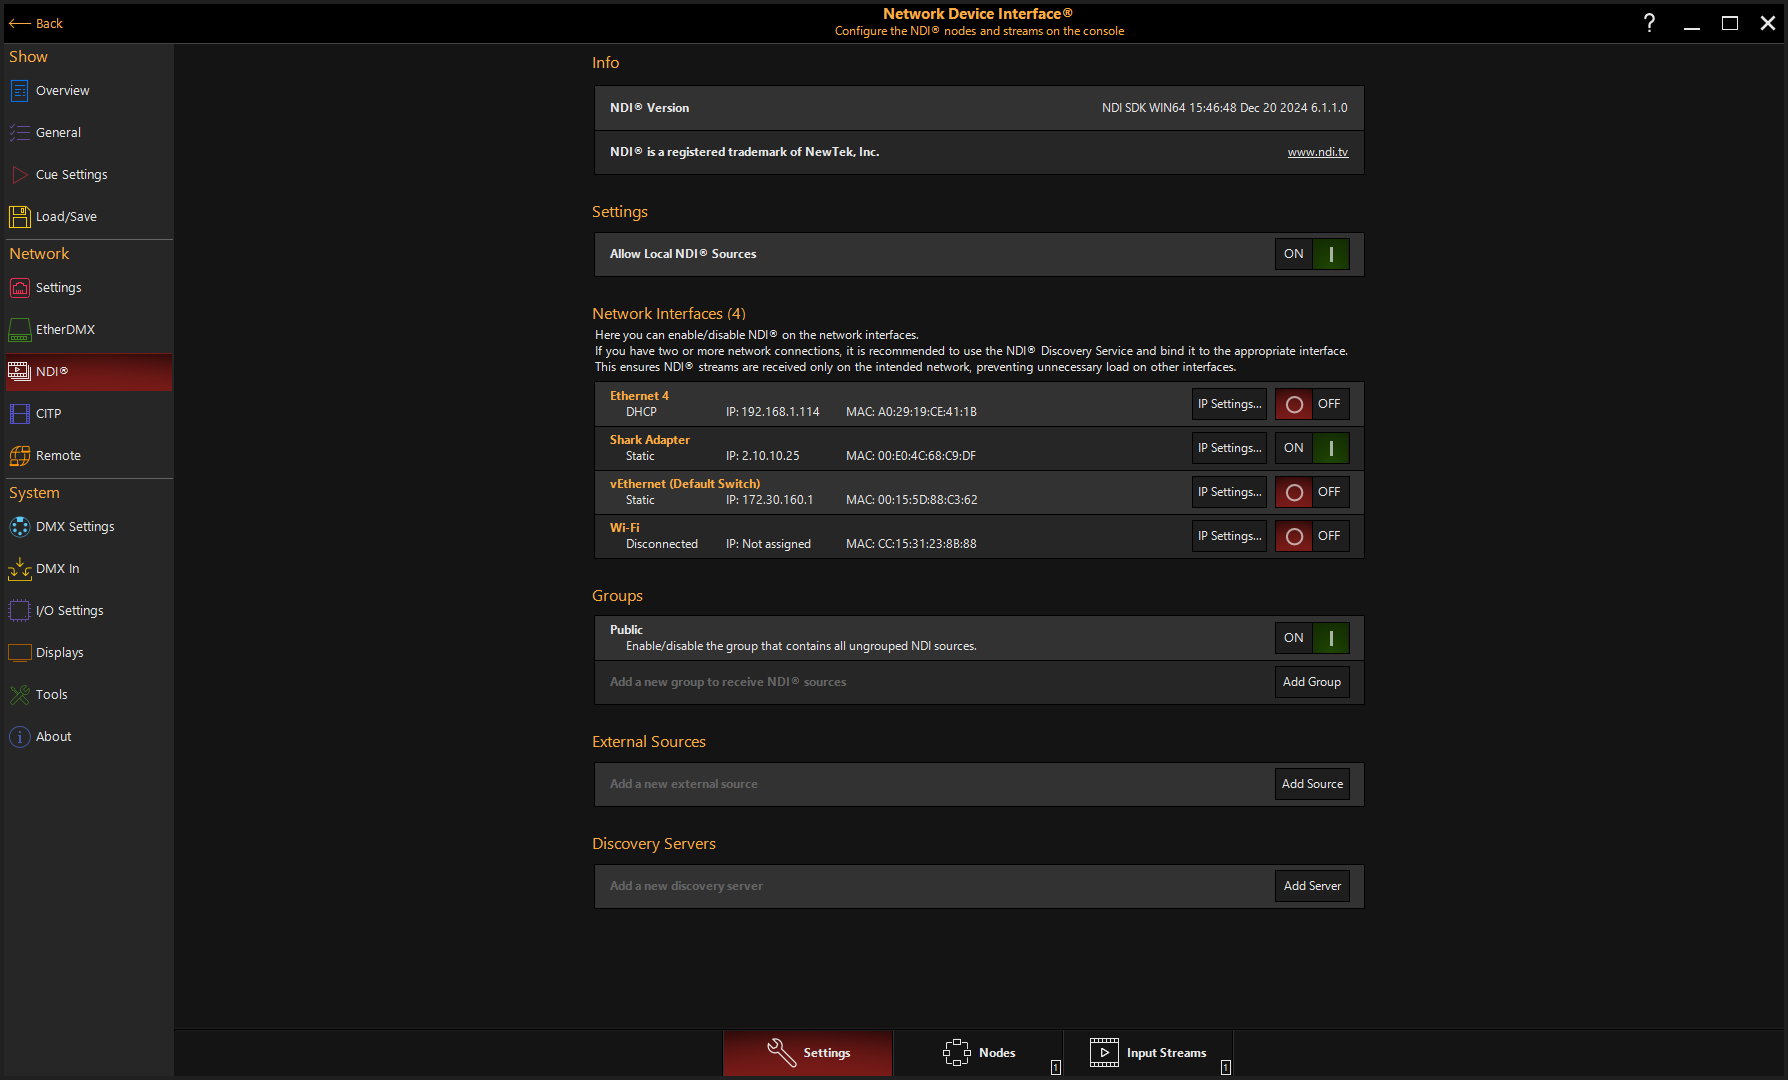Toggle the Public group switch
The image size is (1788, 1080).
tap(1312, 638)
